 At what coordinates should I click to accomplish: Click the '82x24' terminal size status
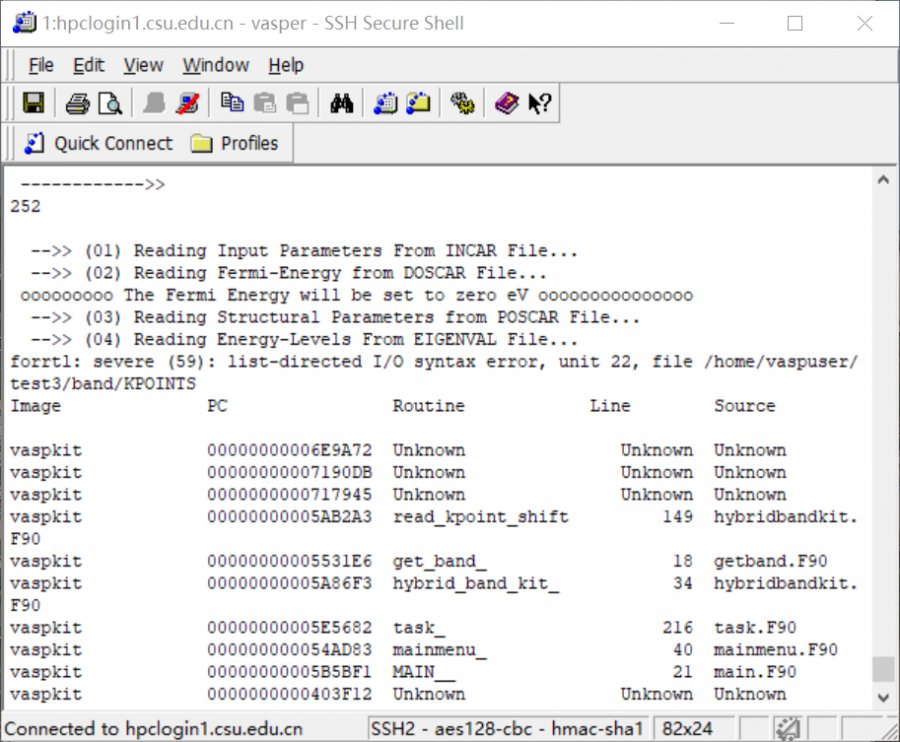pyautogui.click(x=687, y=729)
